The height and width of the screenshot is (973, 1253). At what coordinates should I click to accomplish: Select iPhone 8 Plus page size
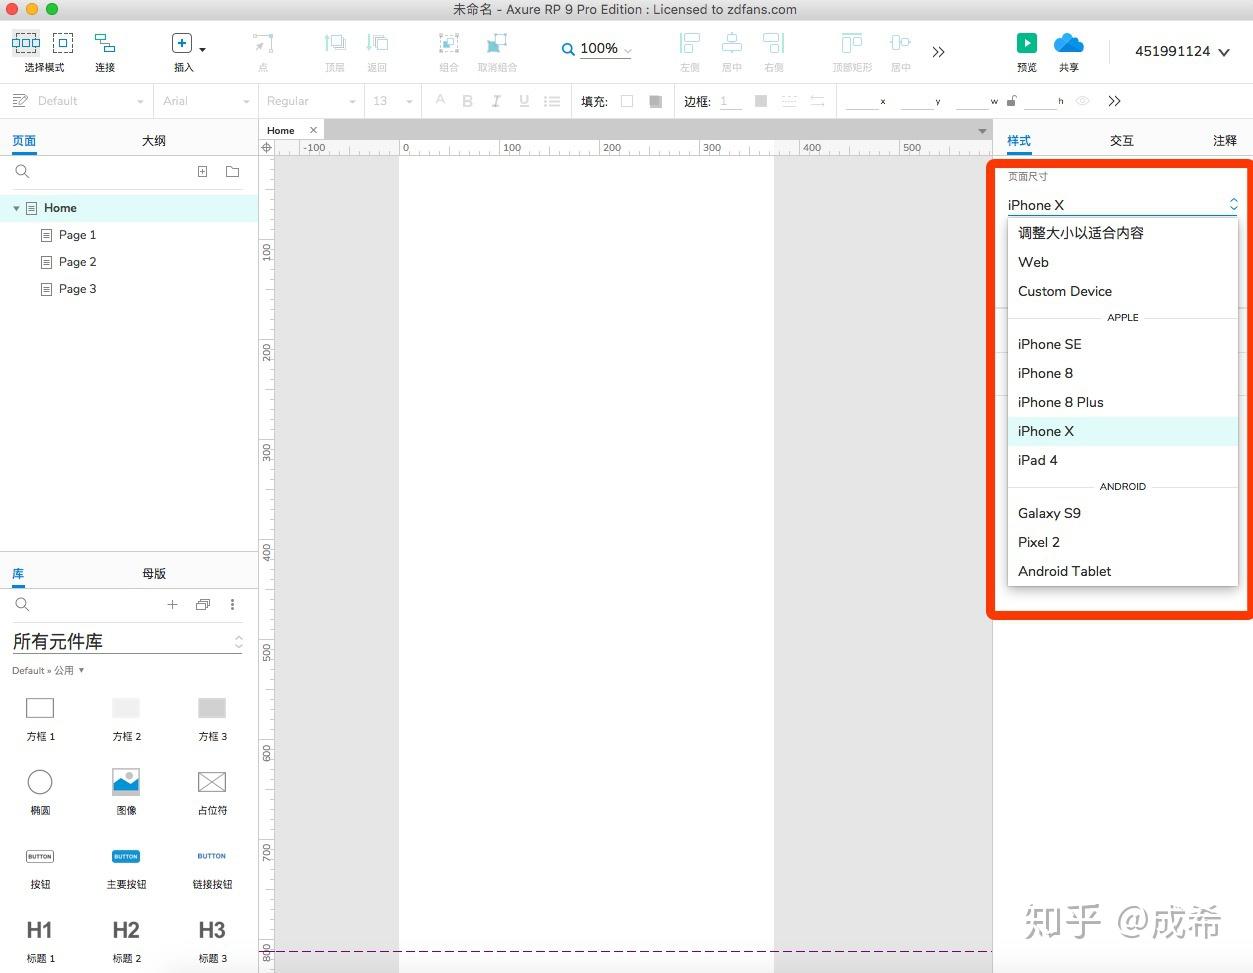pyautogui.click(x=1060, y=402)
